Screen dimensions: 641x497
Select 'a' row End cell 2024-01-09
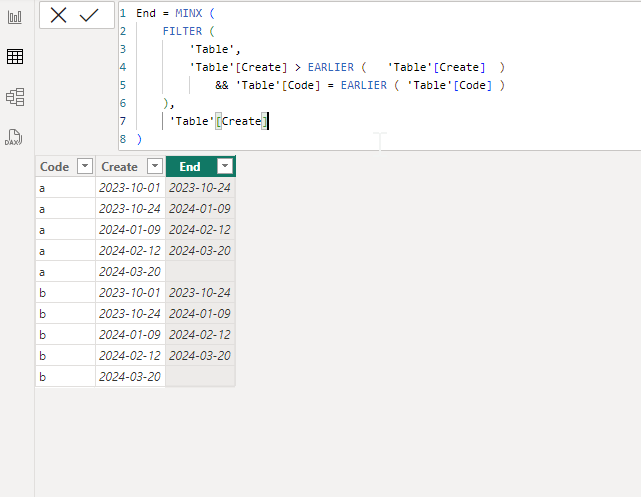(200, 208)
